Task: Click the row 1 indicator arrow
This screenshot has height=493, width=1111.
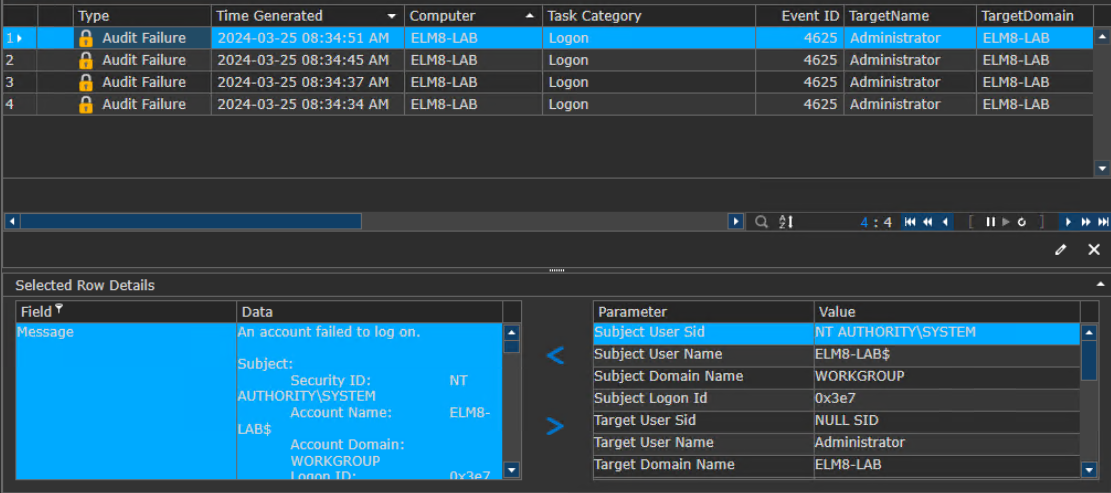Action: coord(21,38)
